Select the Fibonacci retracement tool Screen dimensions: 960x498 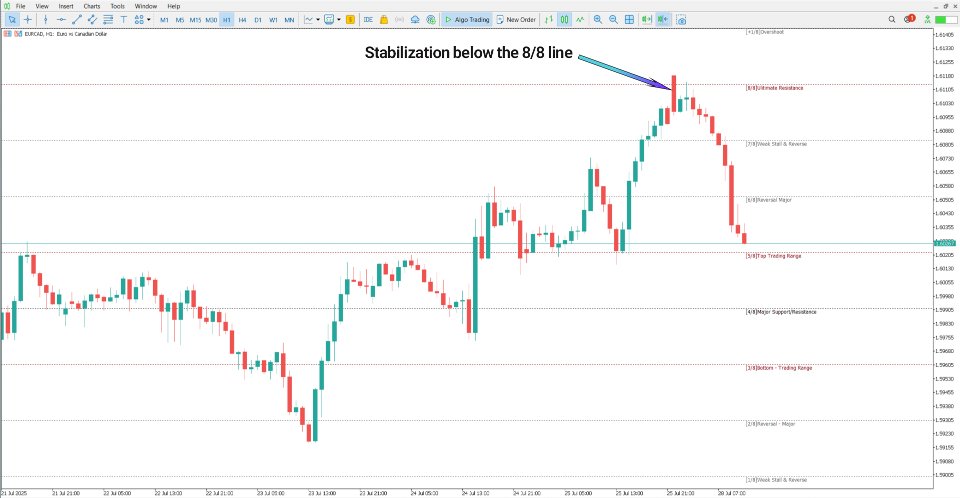[x=108, y=20]
